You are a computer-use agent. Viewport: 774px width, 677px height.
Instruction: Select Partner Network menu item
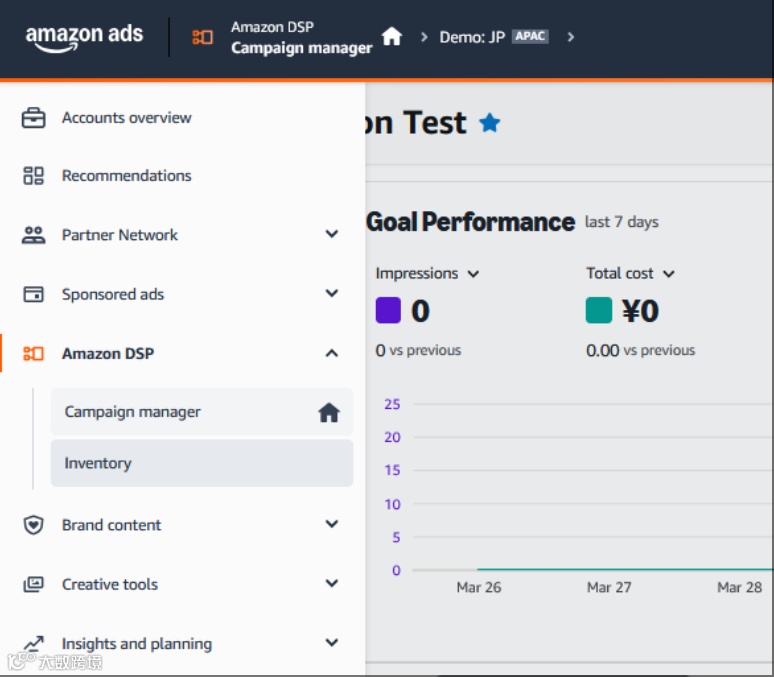pyautogui.click(x=119, y=235)
